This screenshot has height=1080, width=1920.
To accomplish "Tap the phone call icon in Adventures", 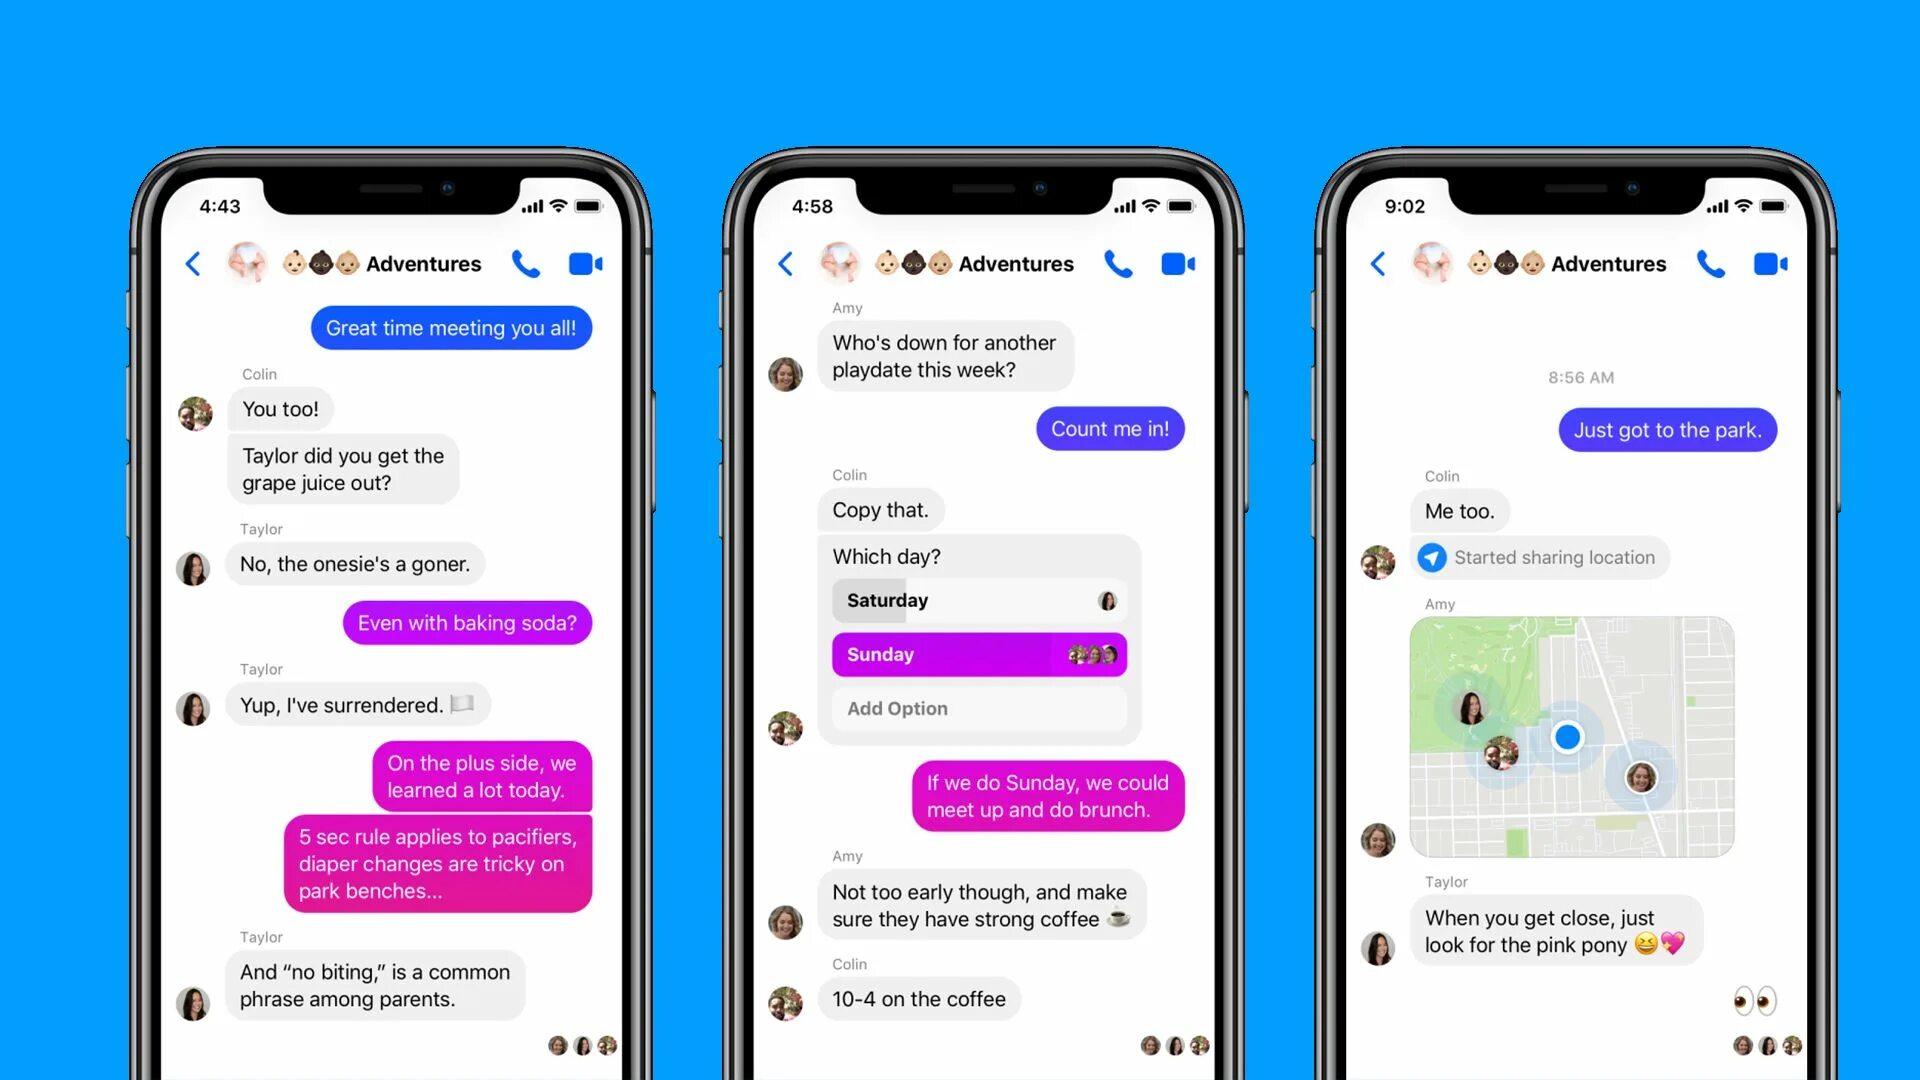I will [x=525, y=264].
